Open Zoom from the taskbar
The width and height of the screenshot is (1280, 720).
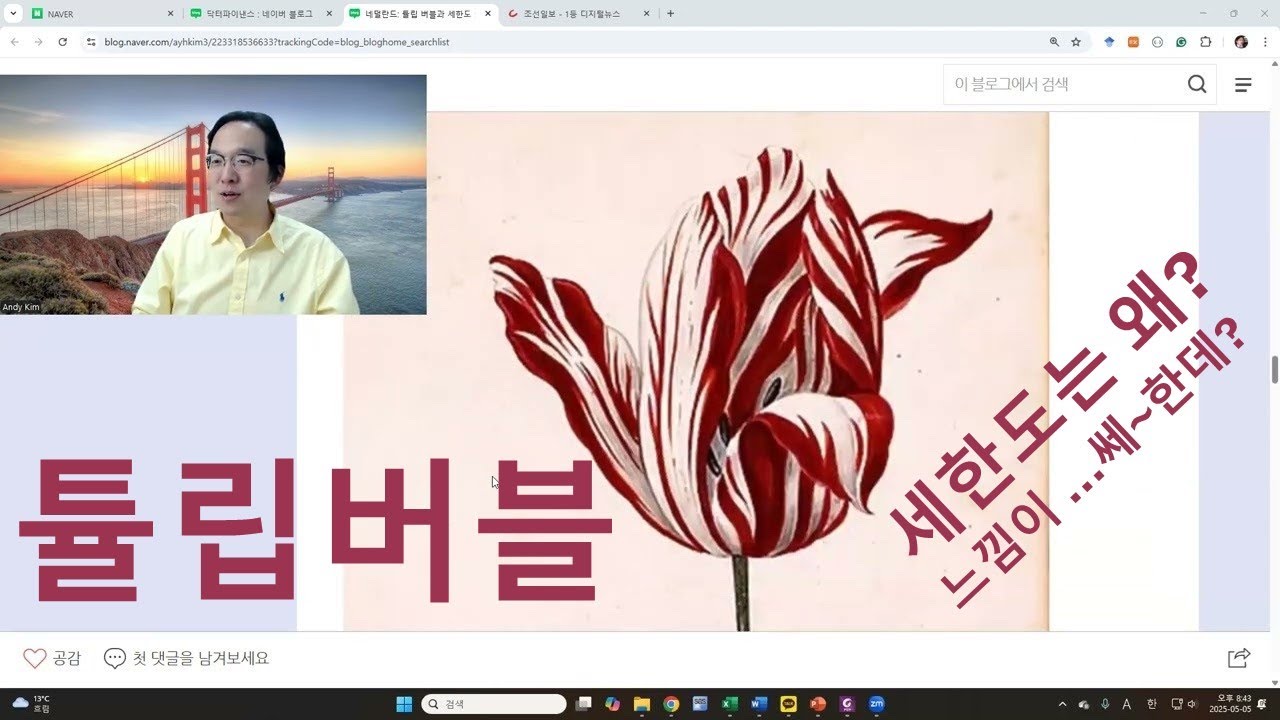(x=877, y=704)
